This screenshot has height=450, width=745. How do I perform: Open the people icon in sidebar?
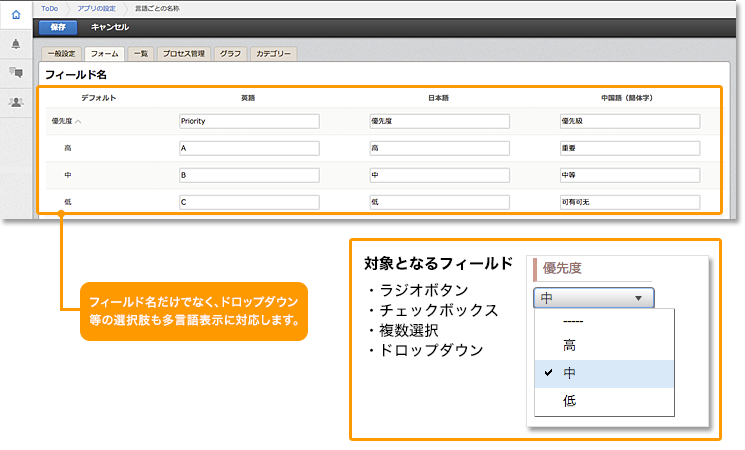point(15,102)
